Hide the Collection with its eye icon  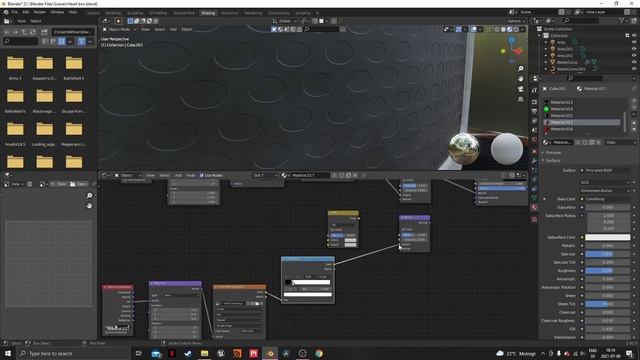pyautogui.click(x=634, y=36)
